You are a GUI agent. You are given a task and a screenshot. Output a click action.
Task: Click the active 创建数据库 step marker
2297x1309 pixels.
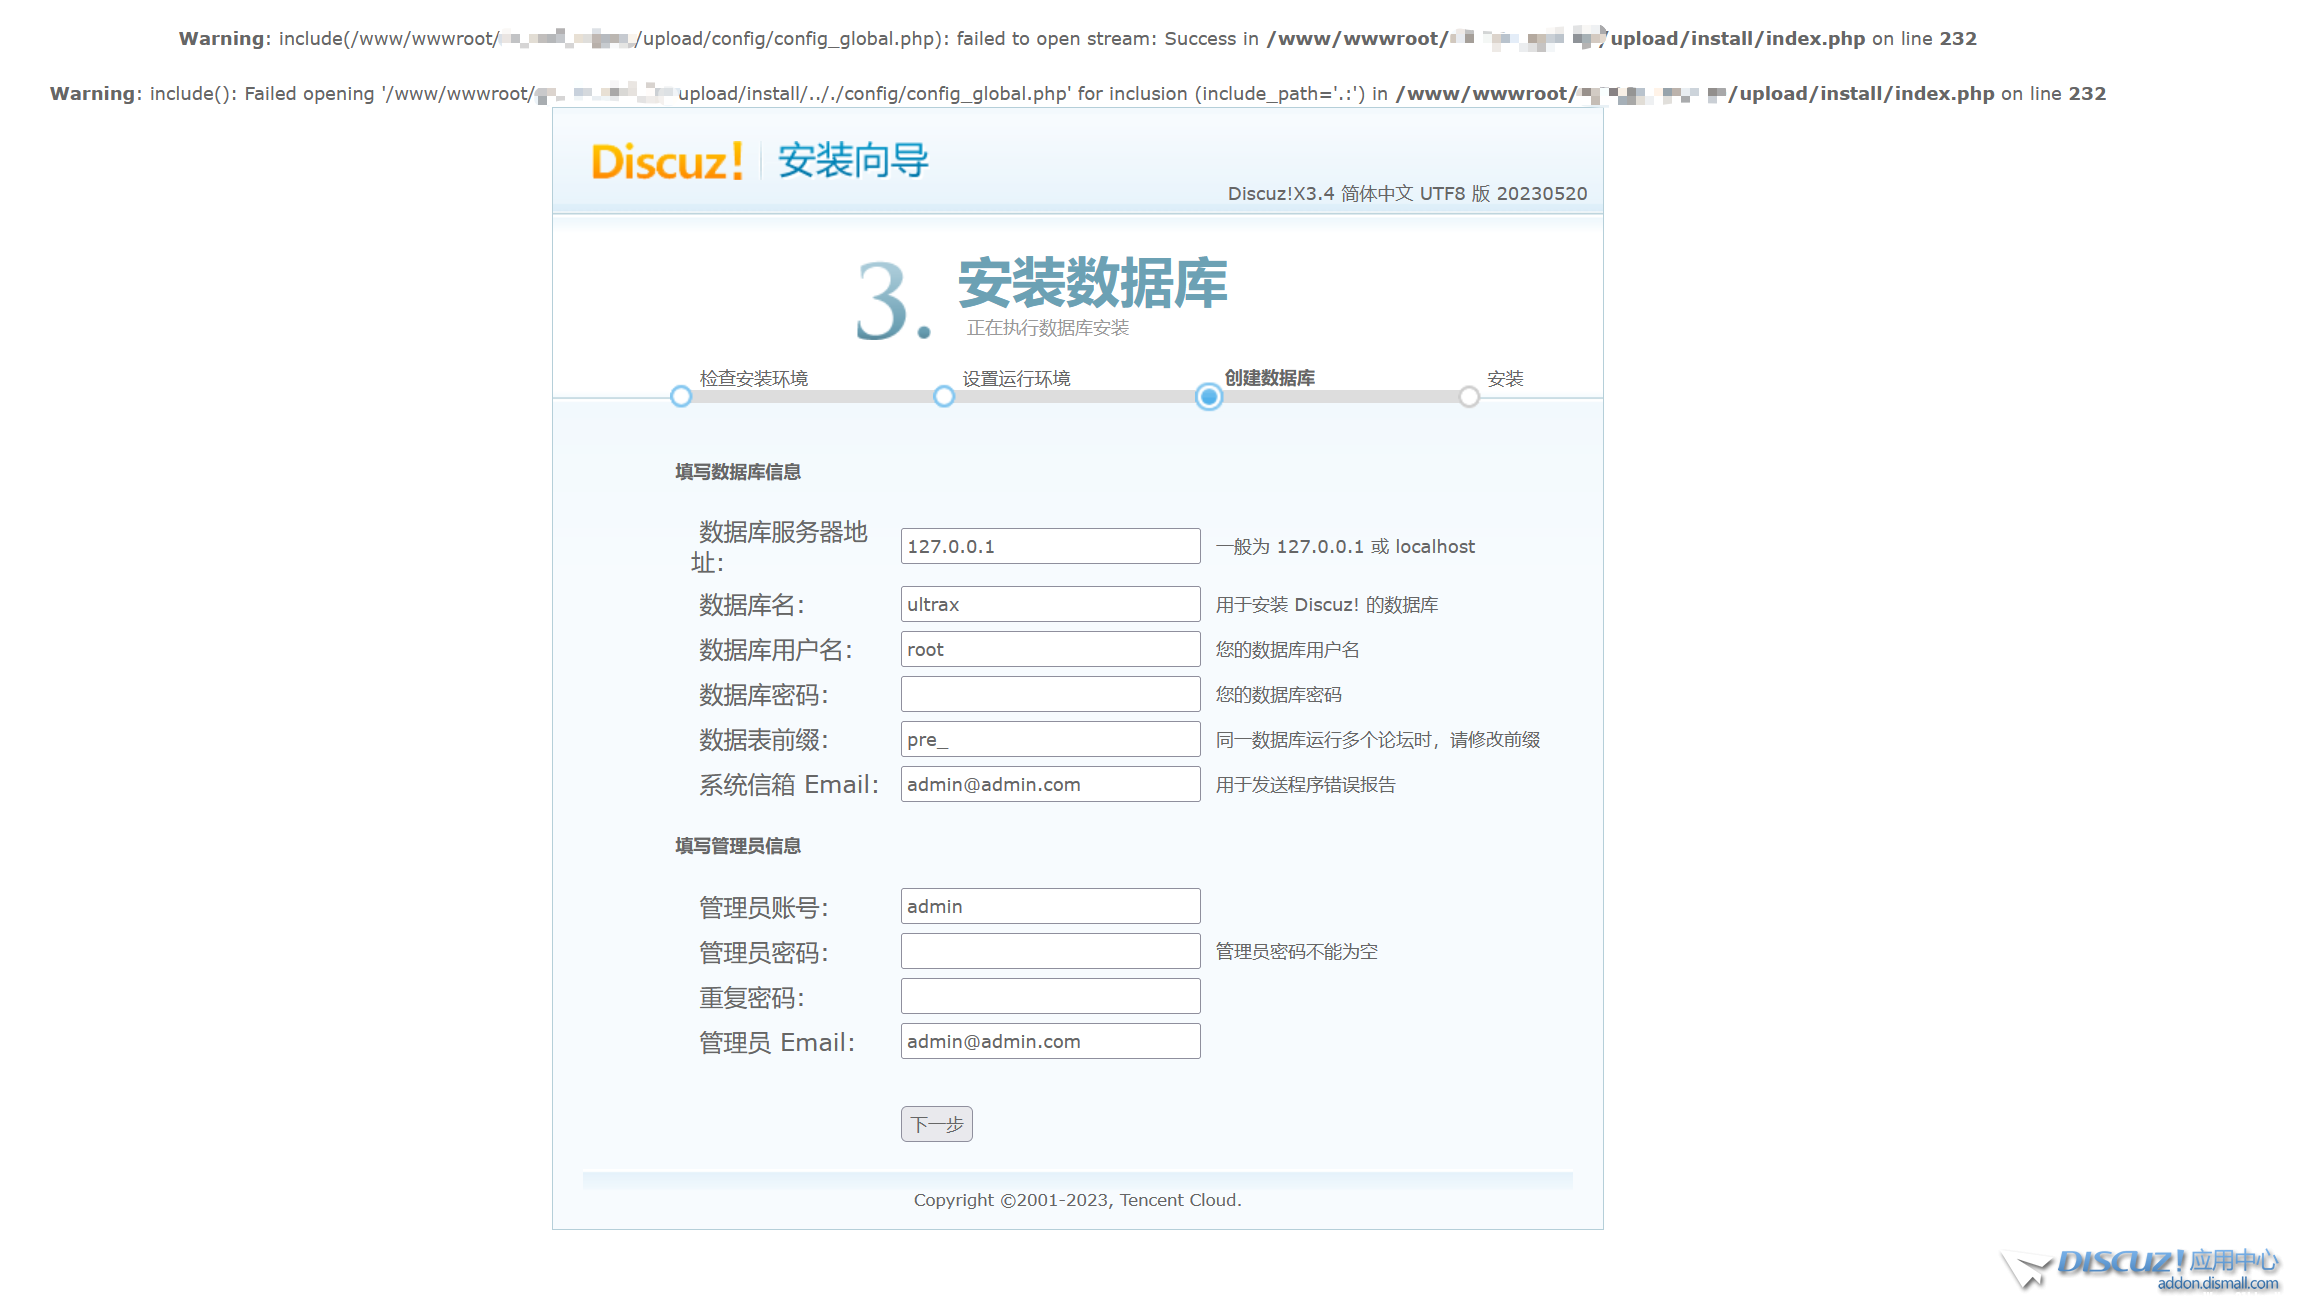(x=1209, y=397)
